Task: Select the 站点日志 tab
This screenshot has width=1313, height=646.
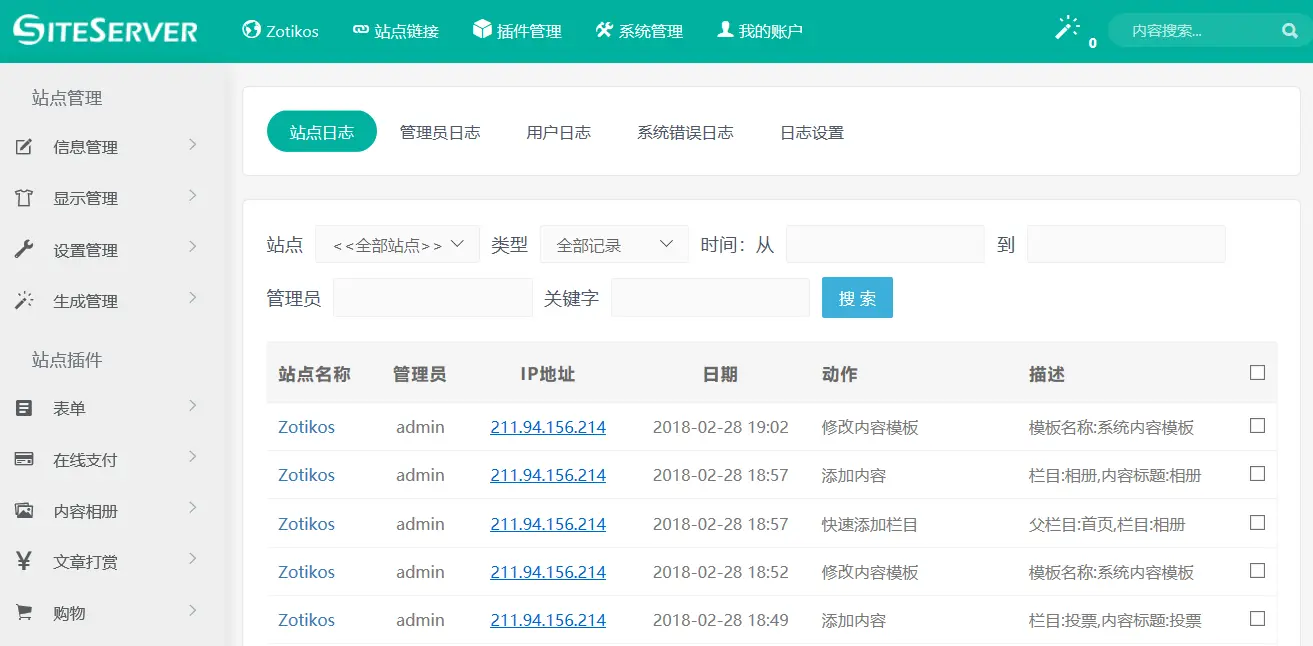Action: 322,132
